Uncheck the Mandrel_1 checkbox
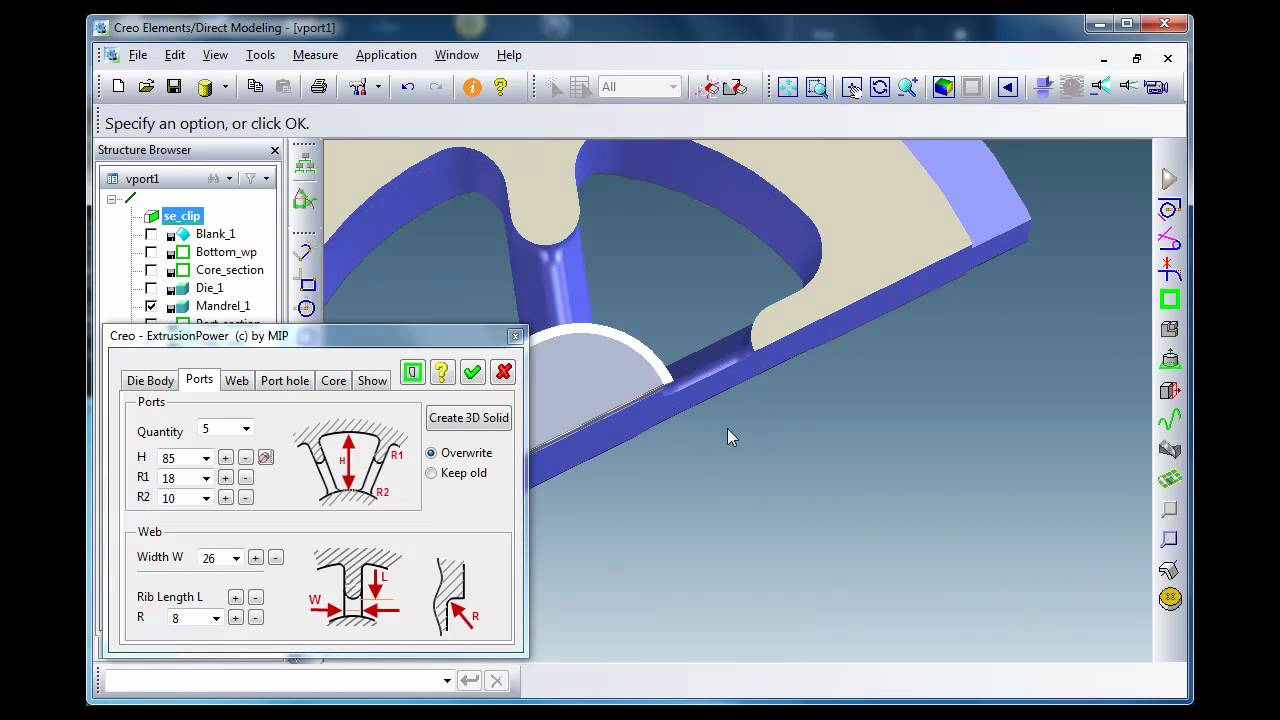 pos(151,306)
